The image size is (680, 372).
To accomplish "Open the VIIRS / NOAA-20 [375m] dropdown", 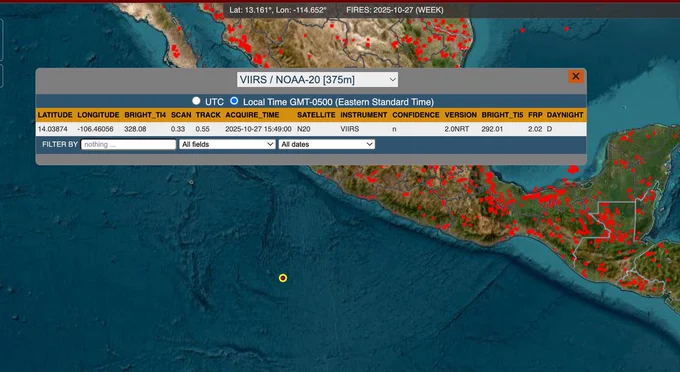I will pos(317,80).
